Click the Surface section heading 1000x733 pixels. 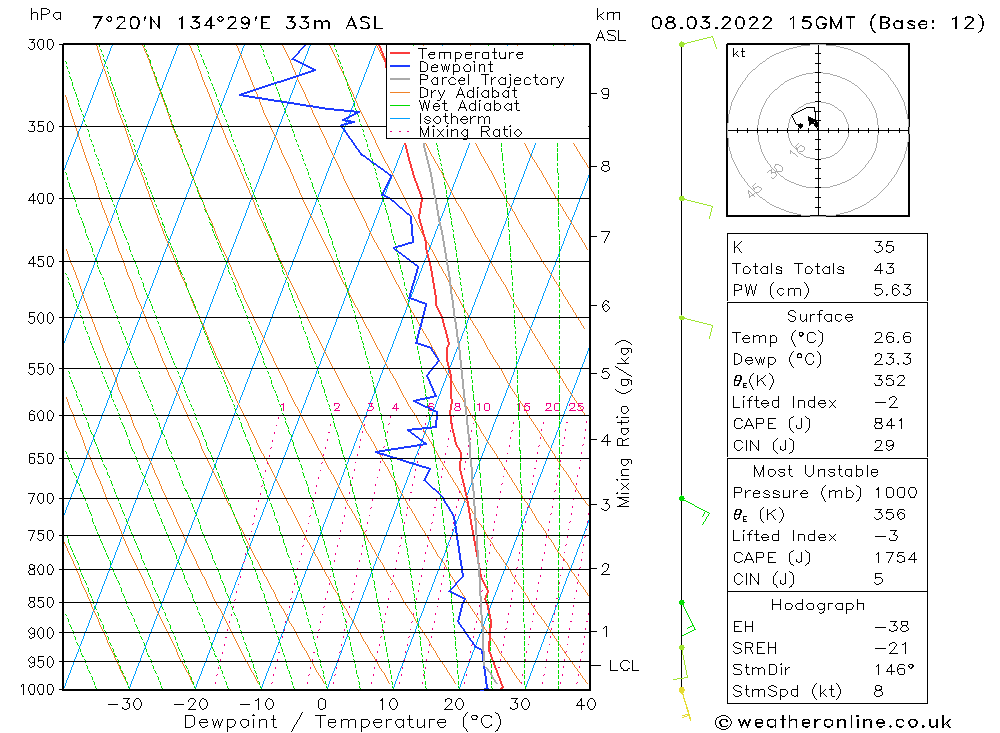(820, 316)
